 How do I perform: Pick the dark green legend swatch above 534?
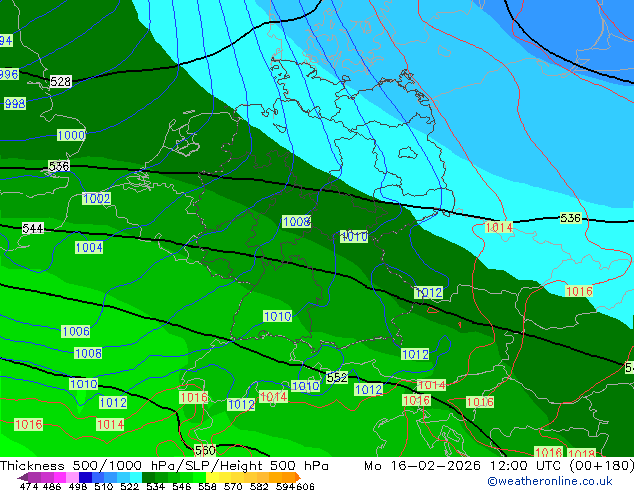click(x=148, y=477)
